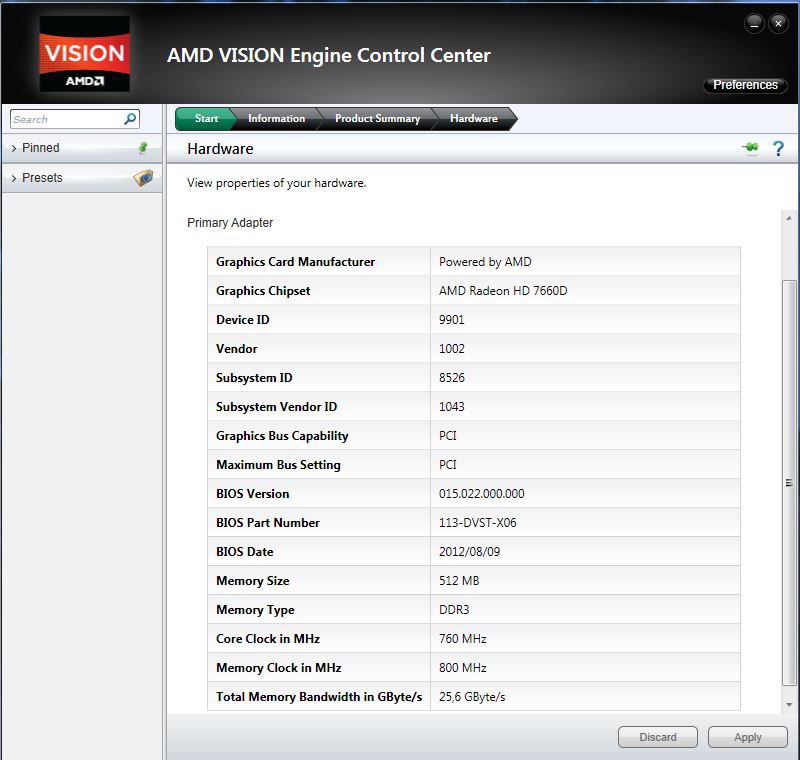Go to the Start breadcrumb tab
Image resolution: width=800 pixels, height=760 pixels.
tap(206, 119)
